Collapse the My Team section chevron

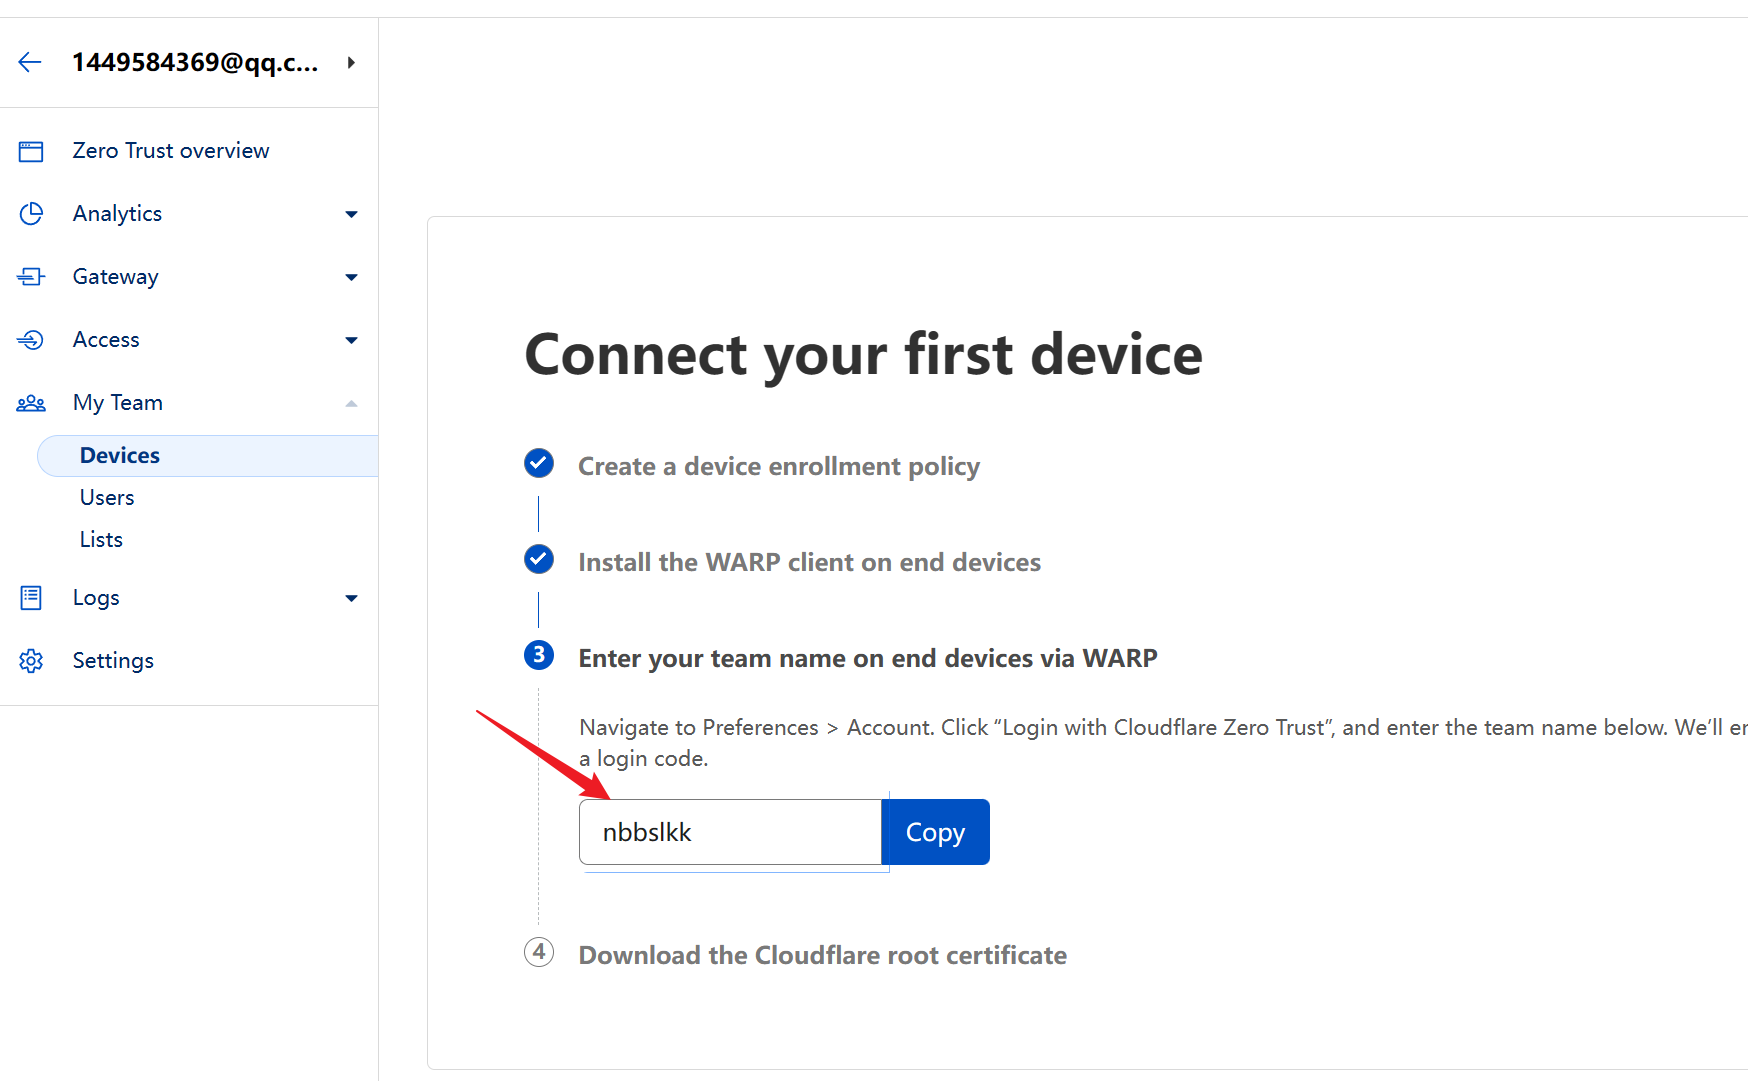pyautogui.click(x=351, y=403)
